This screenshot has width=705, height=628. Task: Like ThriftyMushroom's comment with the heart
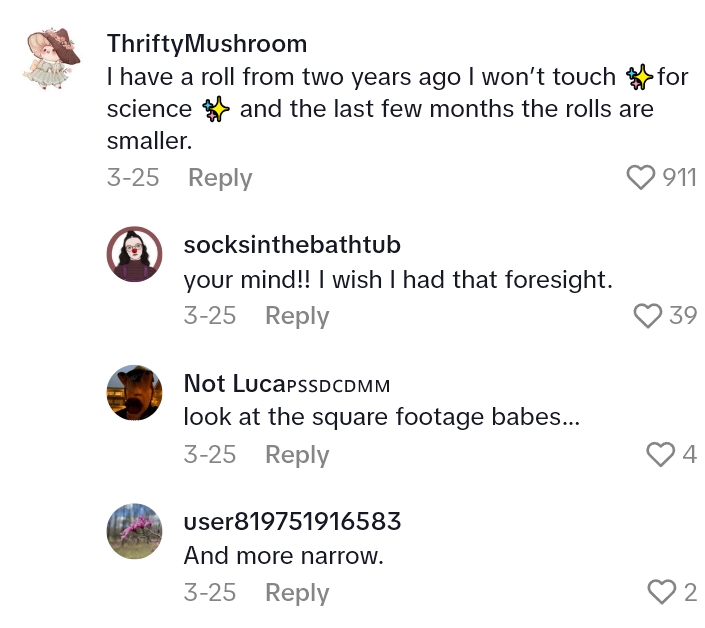[640, 178]
